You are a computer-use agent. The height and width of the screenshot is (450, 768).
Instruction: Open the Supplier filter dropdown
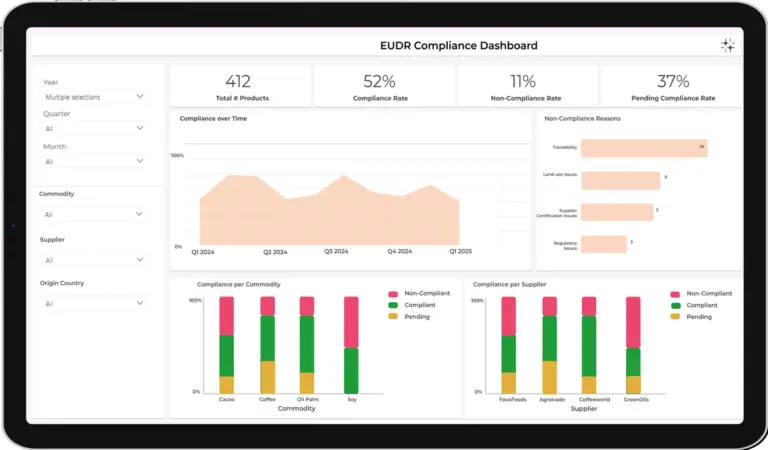[x=94, y=260]
